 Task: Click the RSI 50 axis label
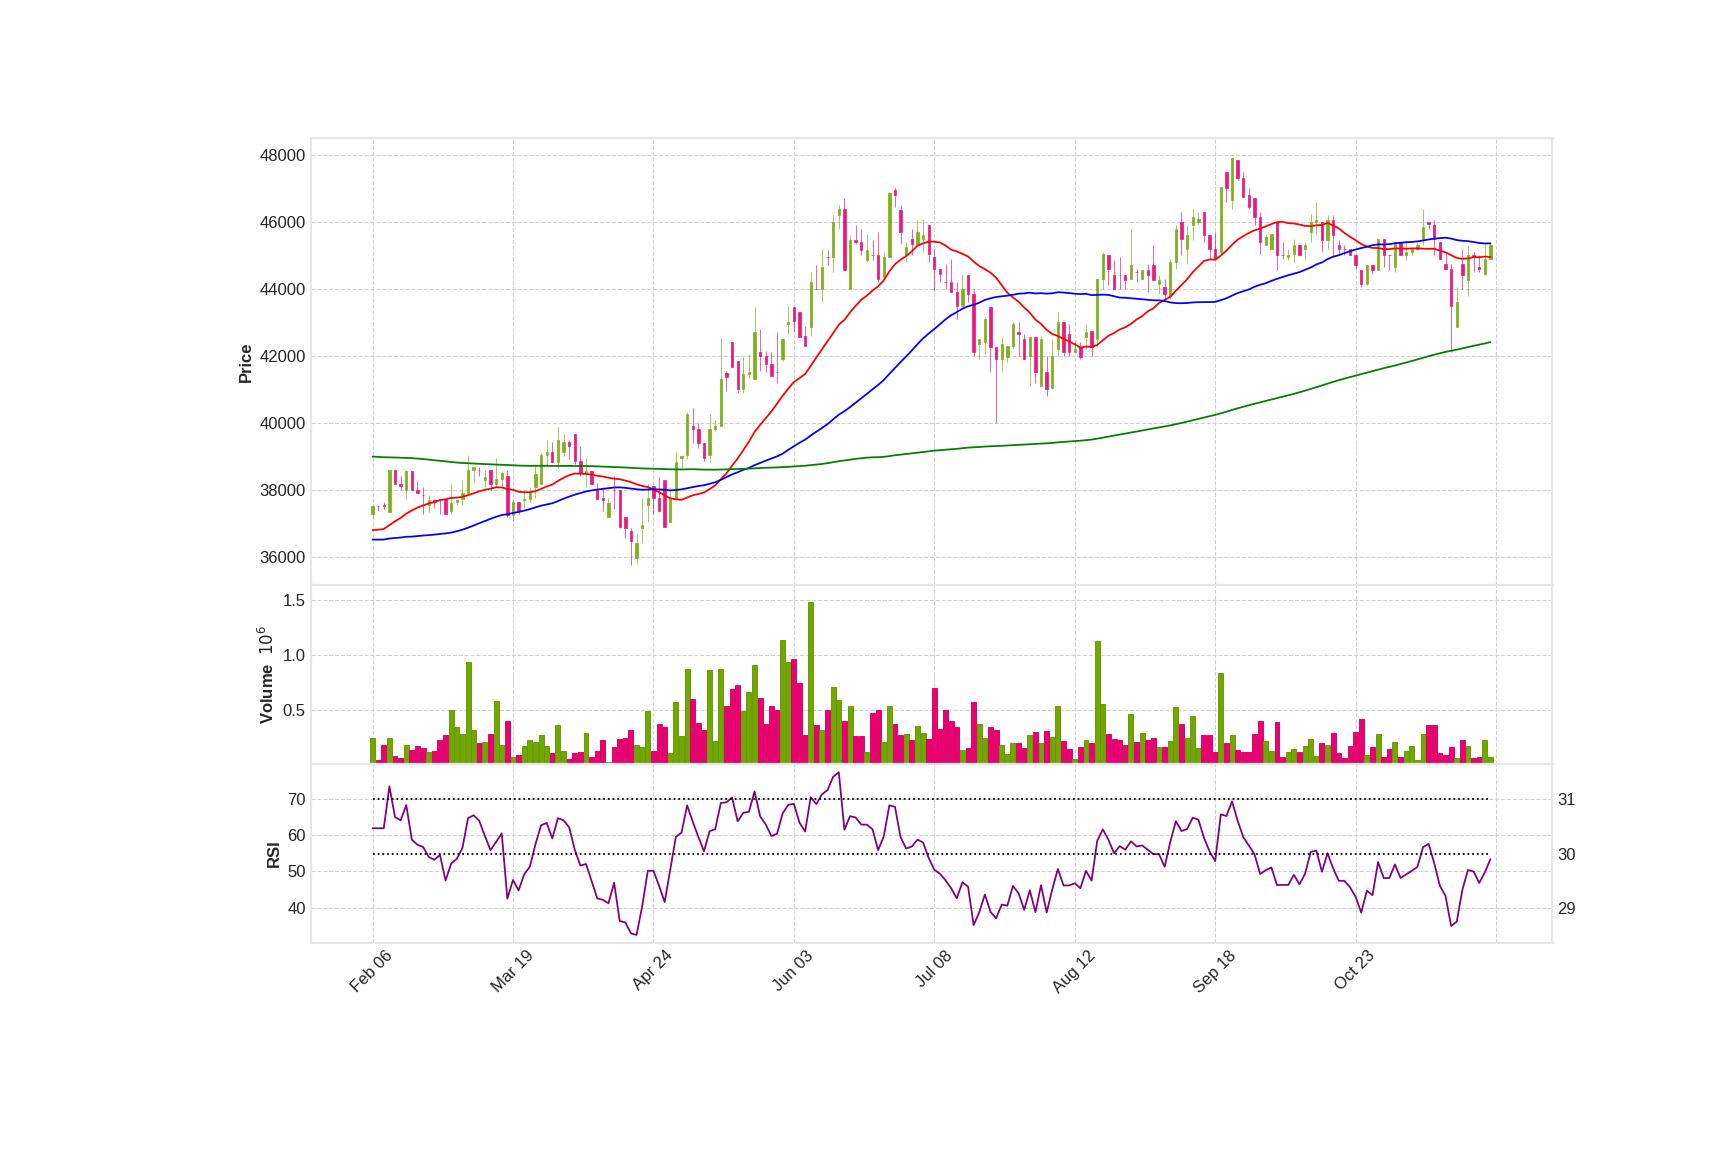tap(297, 871)
